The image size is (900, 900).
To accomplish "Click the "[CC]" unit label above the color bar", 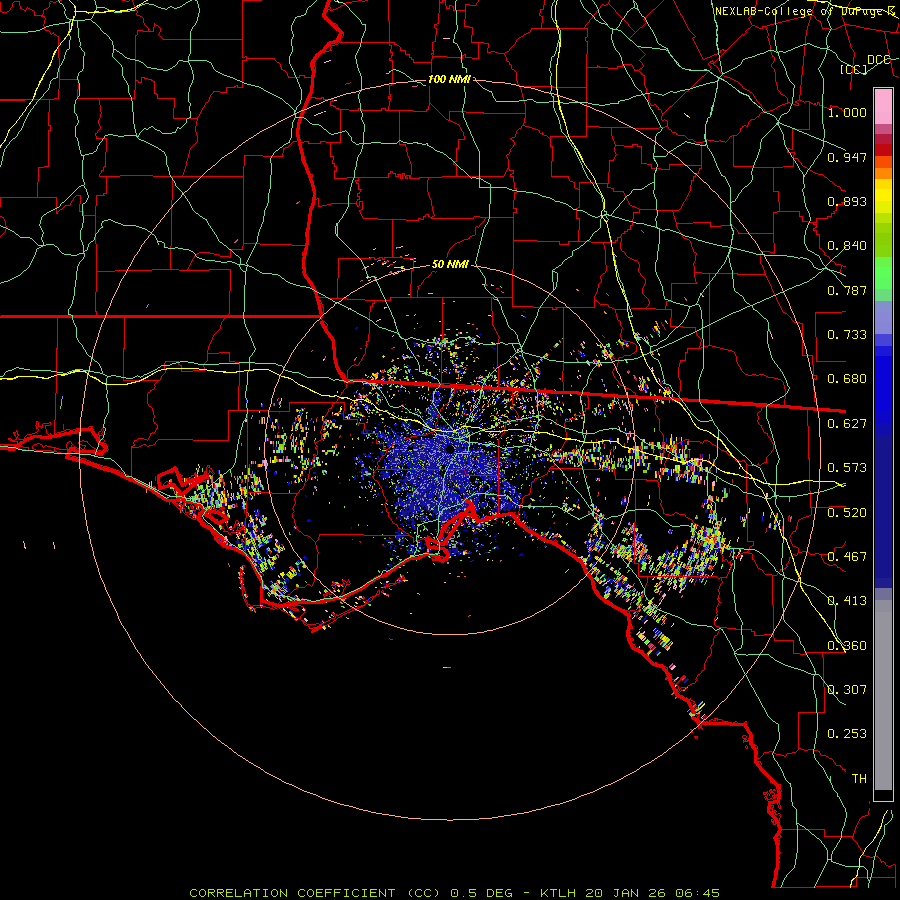I will [x=854, y=69].
